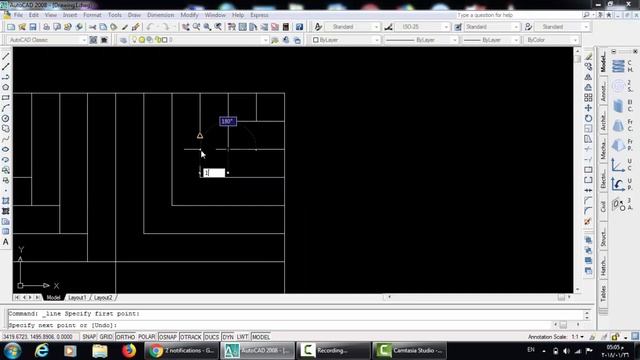Click the MODEL button in status bar
Image resolution: width=640 pixels, height=360 pixels.
tap(261, 337)
